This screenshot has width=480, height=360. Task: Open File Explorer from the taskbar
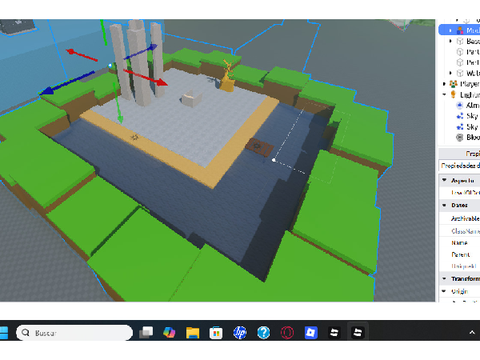(193, 332)
